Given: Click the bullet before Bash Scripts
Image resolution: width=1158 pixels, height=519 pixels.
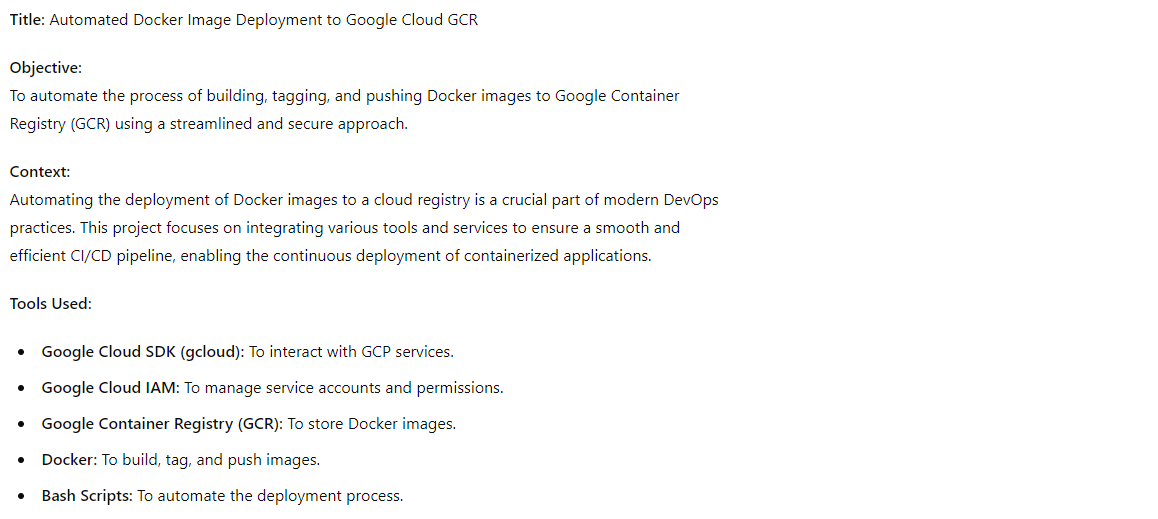Looking at the screenshot, I should click(x=22, y=497).
